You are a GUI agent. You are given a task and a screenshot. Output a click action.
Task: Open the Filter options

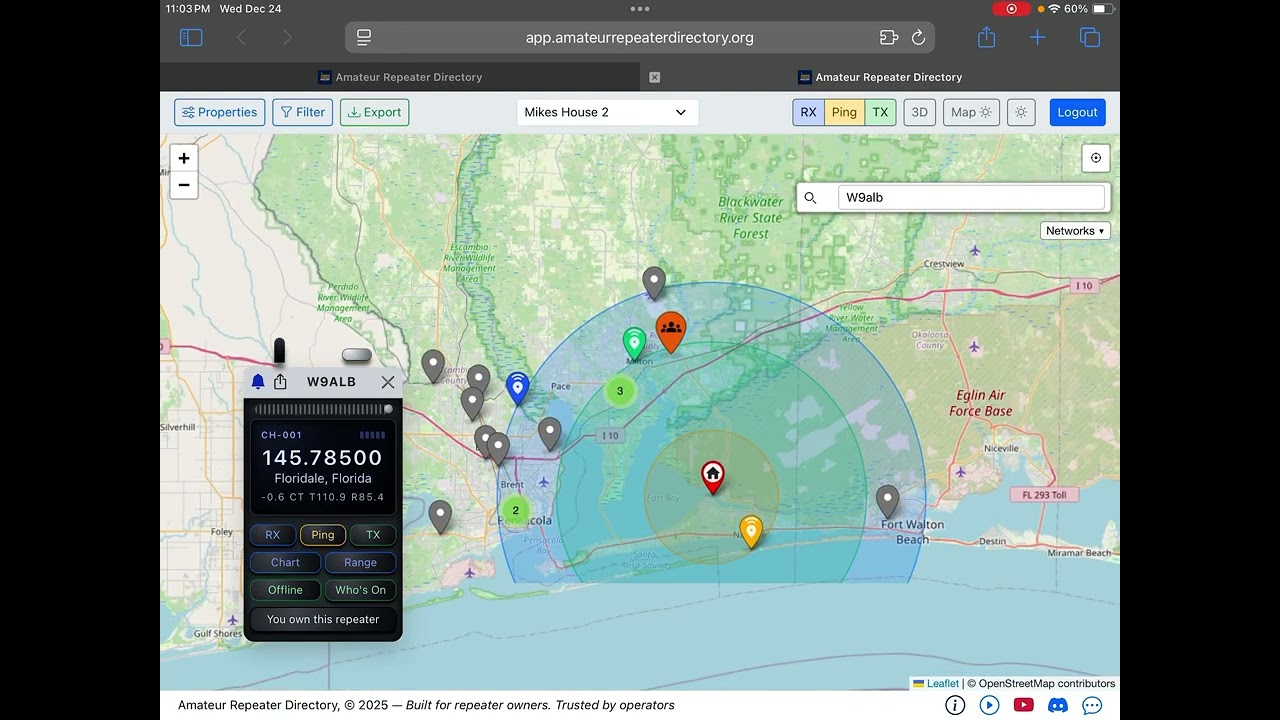[x=302, y=112]
